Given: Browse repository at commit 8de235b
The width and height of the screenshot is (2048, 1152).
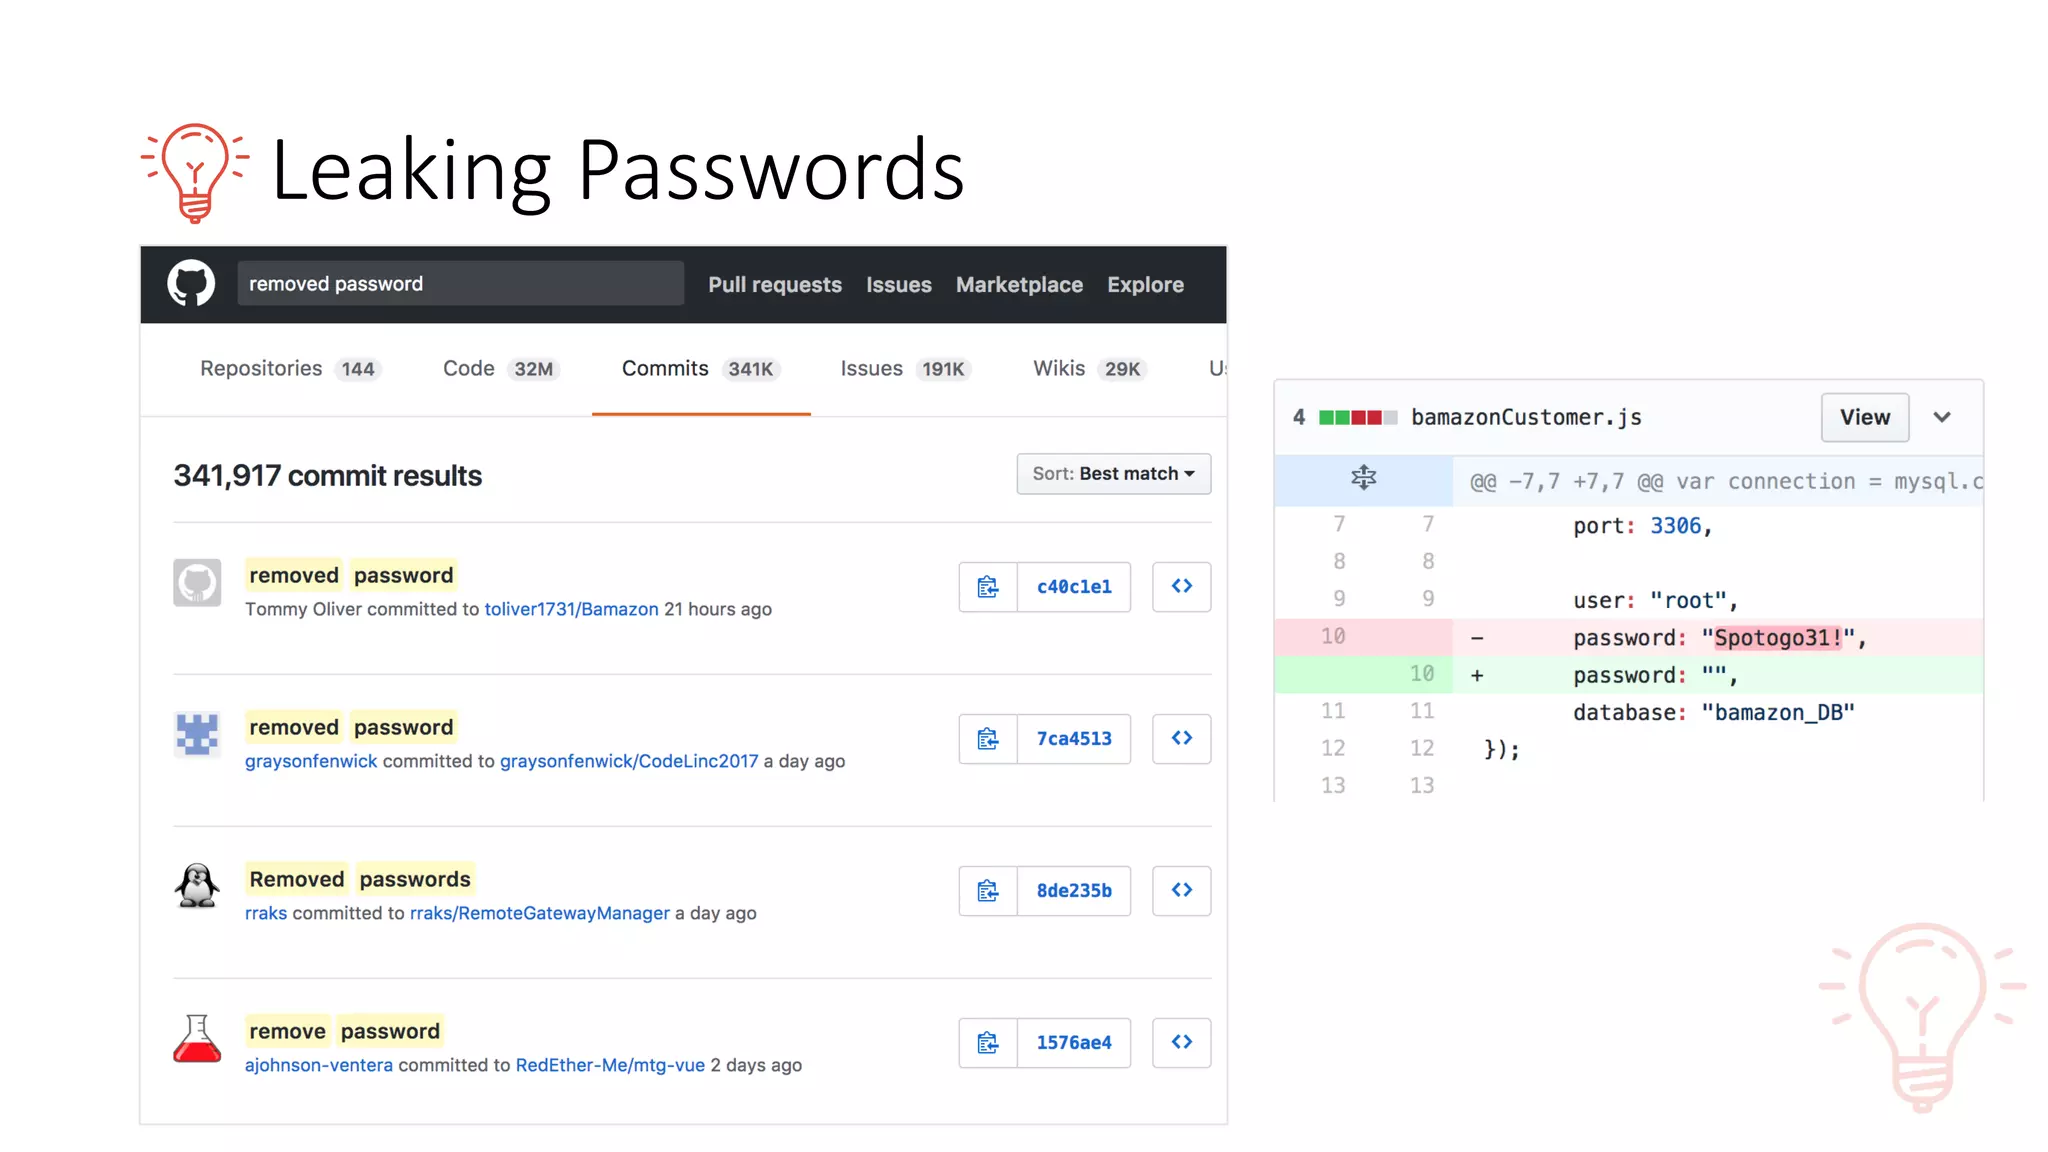Looking at the screenshot, I should (x=1182, y=891).
